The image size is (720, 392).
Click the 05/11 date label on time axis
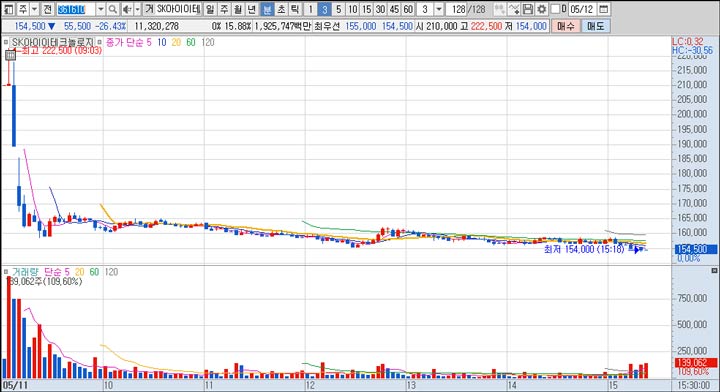[x=16, y=385]
